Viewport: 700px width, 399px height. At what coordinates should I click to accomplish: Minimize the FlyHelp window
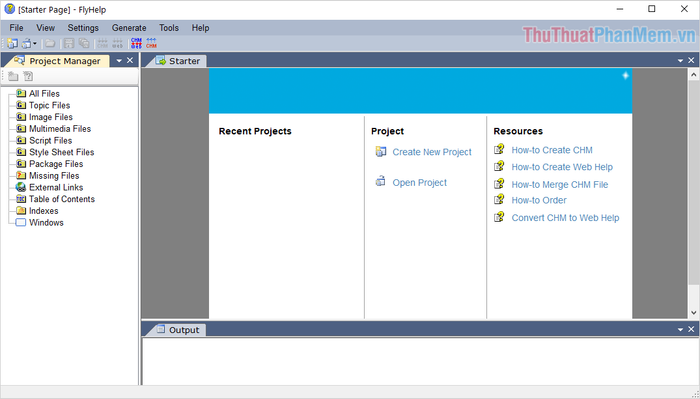[620, 9]
